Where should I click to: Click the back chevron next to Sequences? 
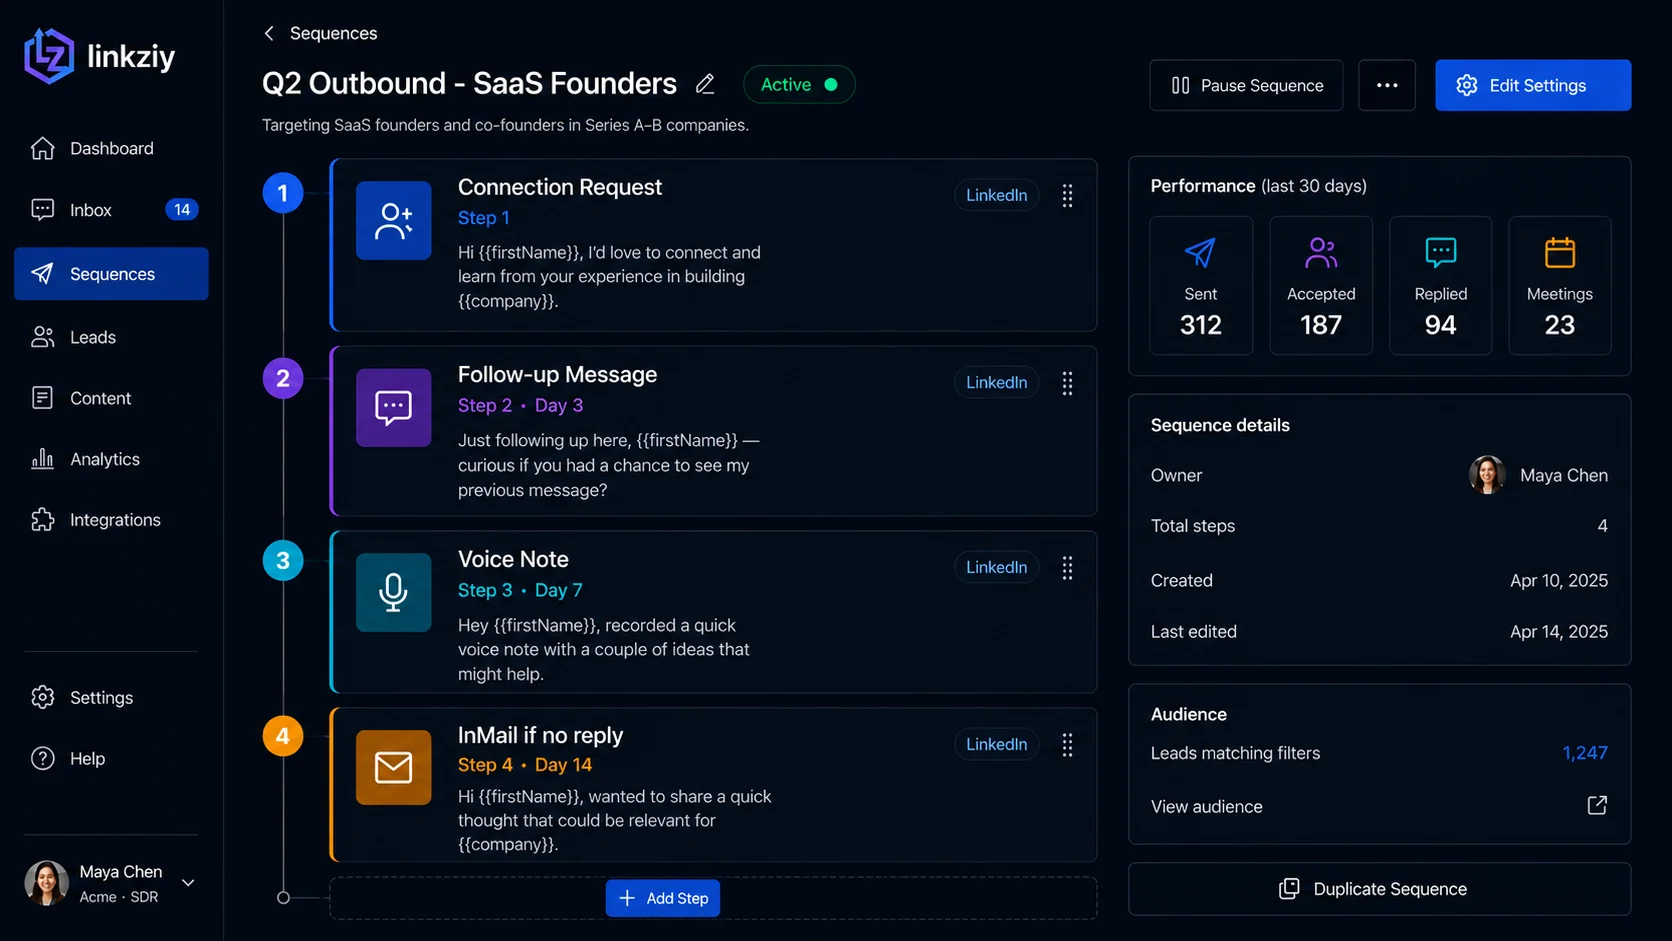click(269, 33)
